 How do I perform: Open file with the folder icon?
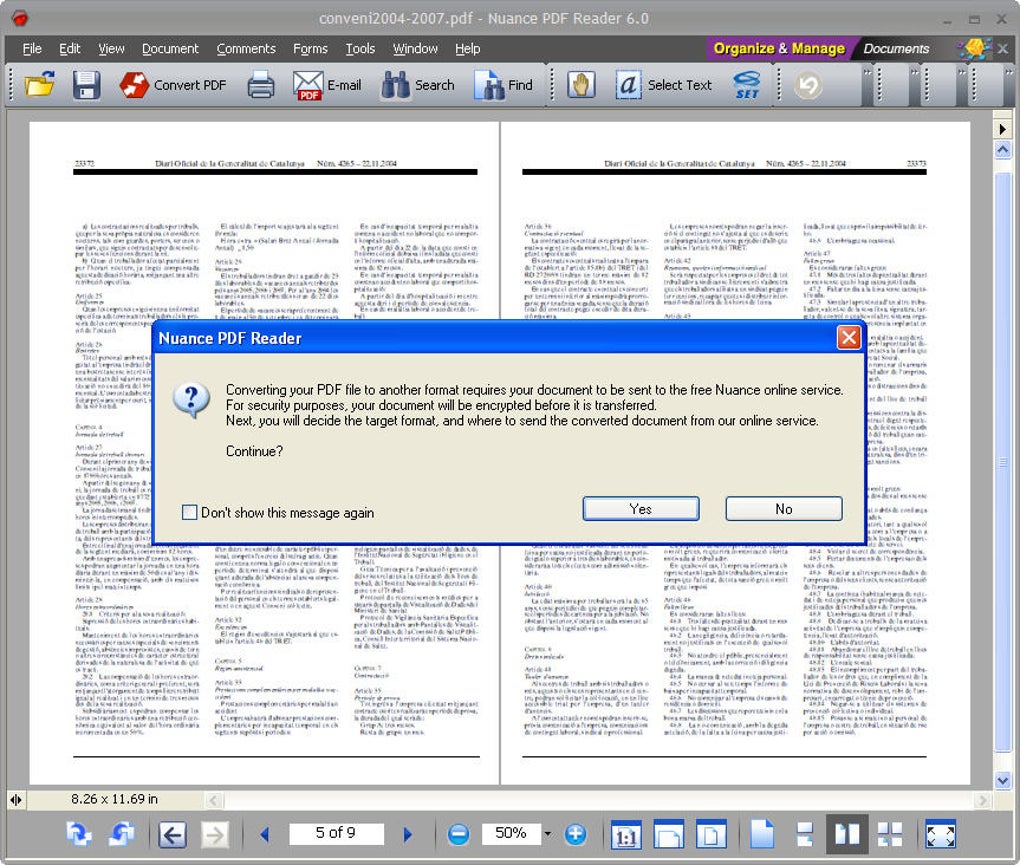pos(40,85)
